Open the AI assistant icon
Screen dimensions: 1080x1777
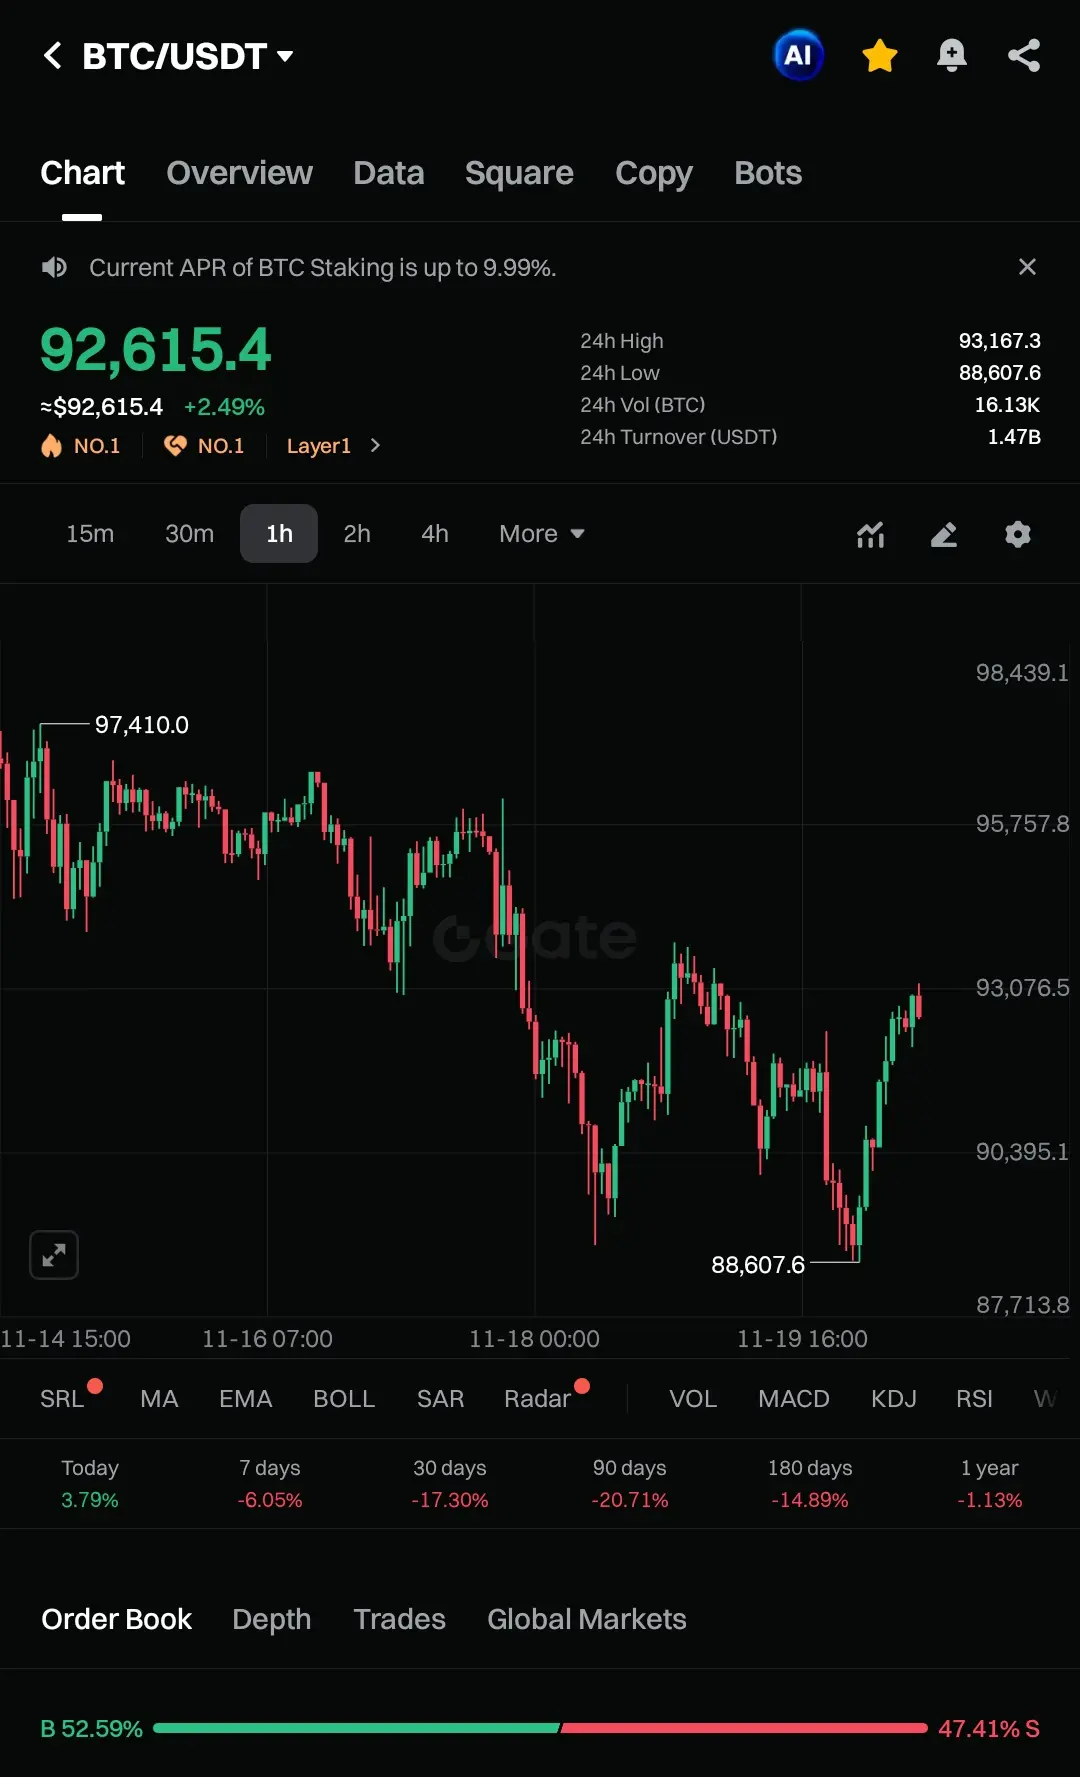[x=798, y=56]
